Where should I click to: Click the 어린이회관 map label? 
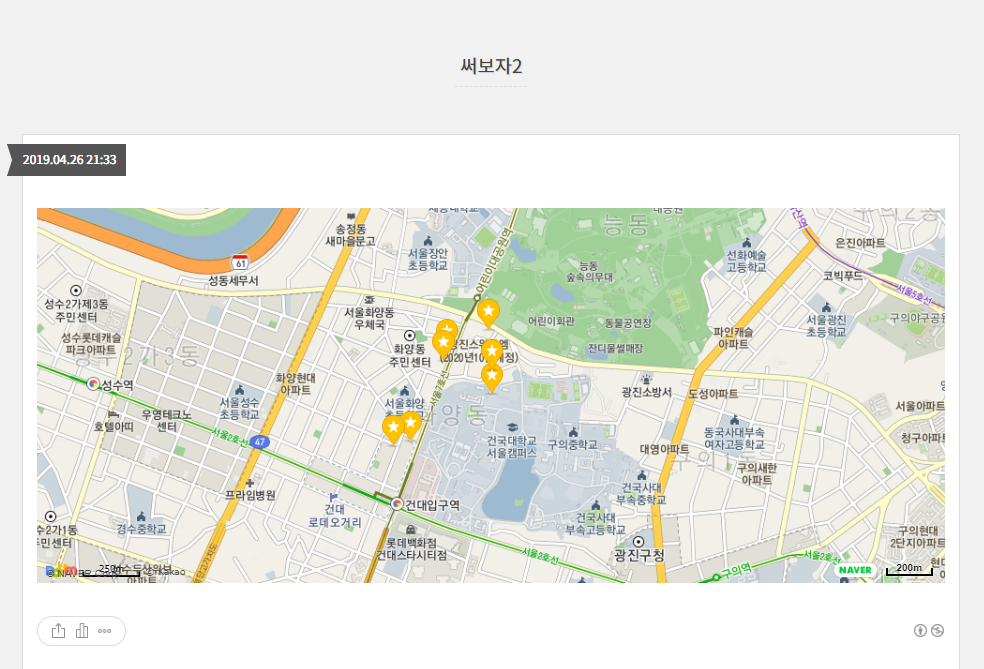(x=551, y=321)
